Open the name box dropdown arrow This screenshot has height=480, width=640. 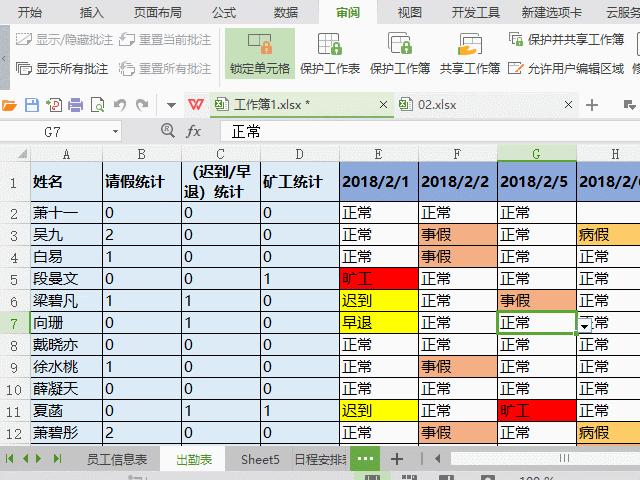(116, 131)
